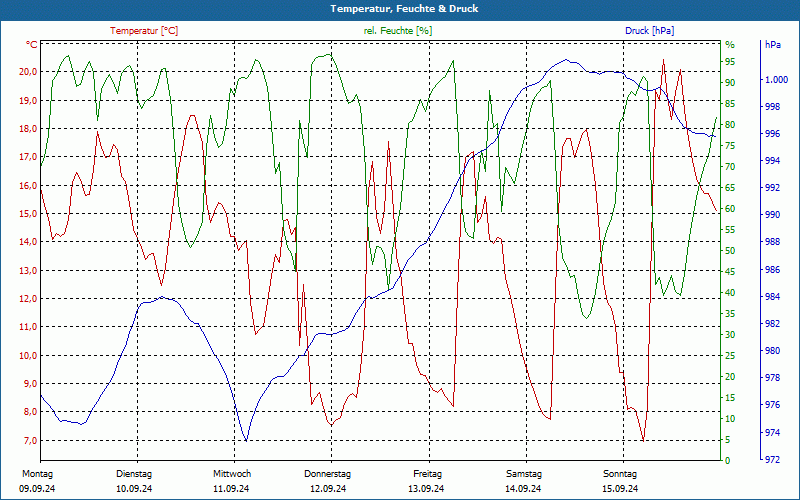Click the '30' humidity axis value
The width and height of the screenshot is (800, 500).
730,335
